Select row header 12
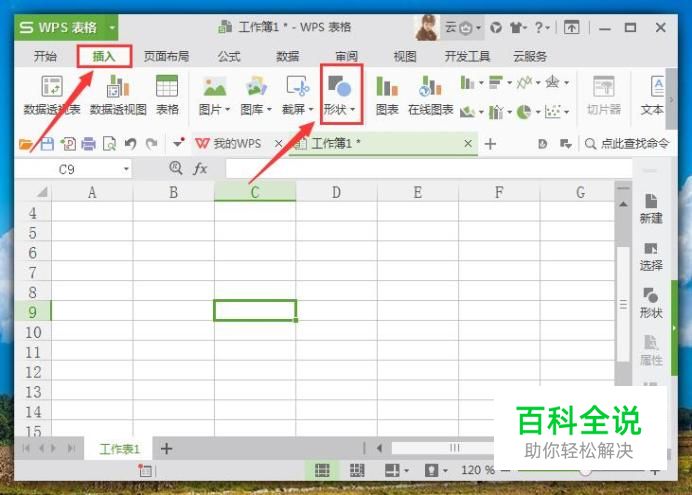 (33, 372)
